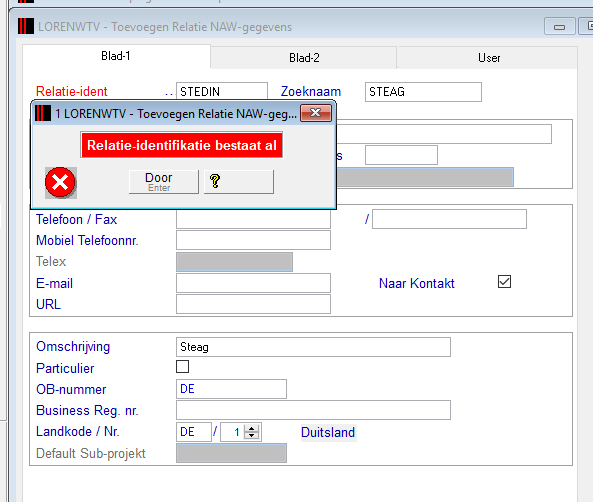Click the main window's striped app icon
This screenshot has height=502, width=593.
click(x=26, y=26)
